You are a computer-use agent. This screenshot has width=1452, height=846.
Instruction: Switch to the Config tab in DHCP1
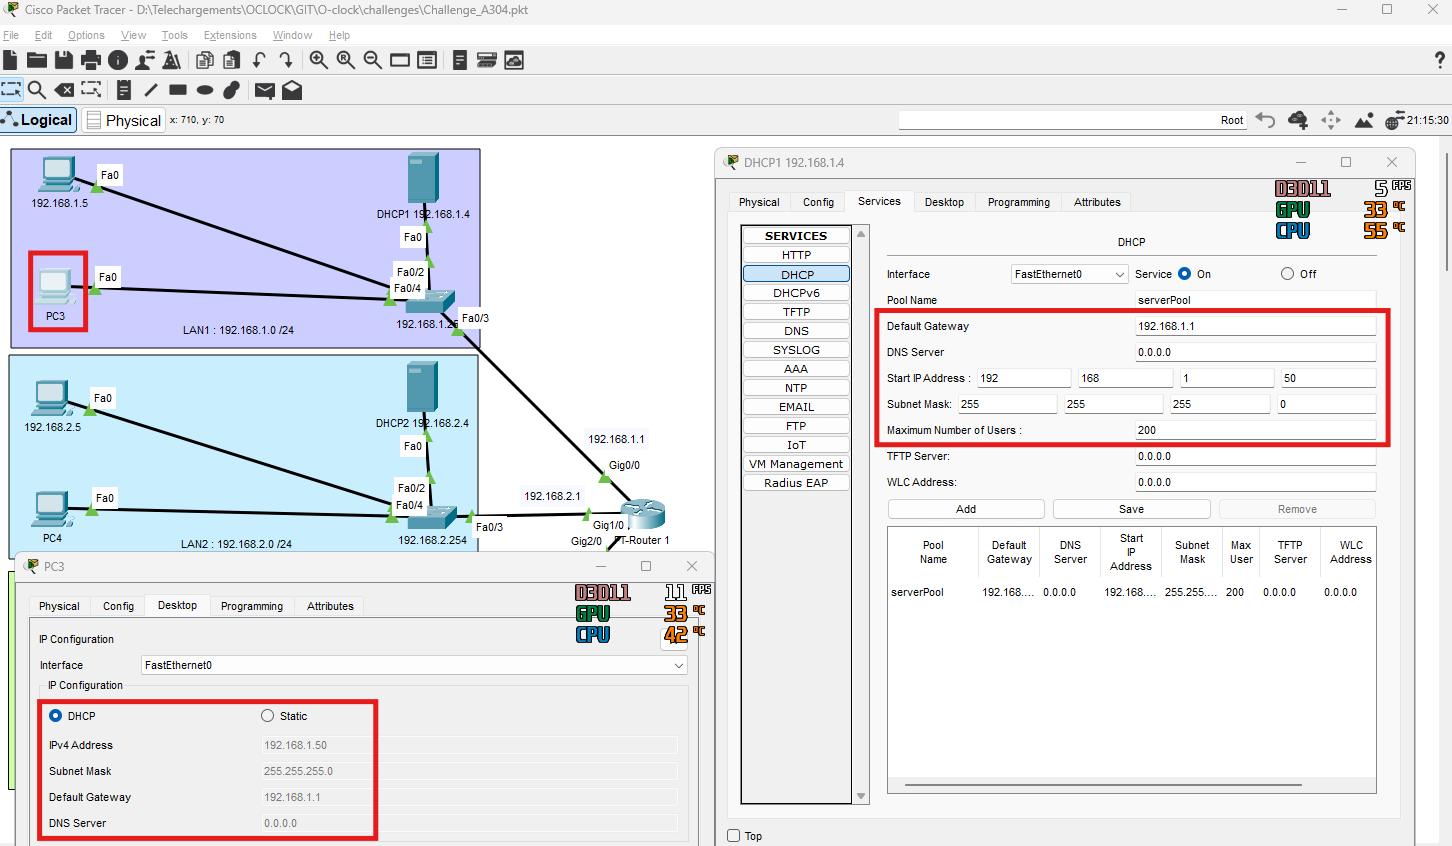pos(818,202)
